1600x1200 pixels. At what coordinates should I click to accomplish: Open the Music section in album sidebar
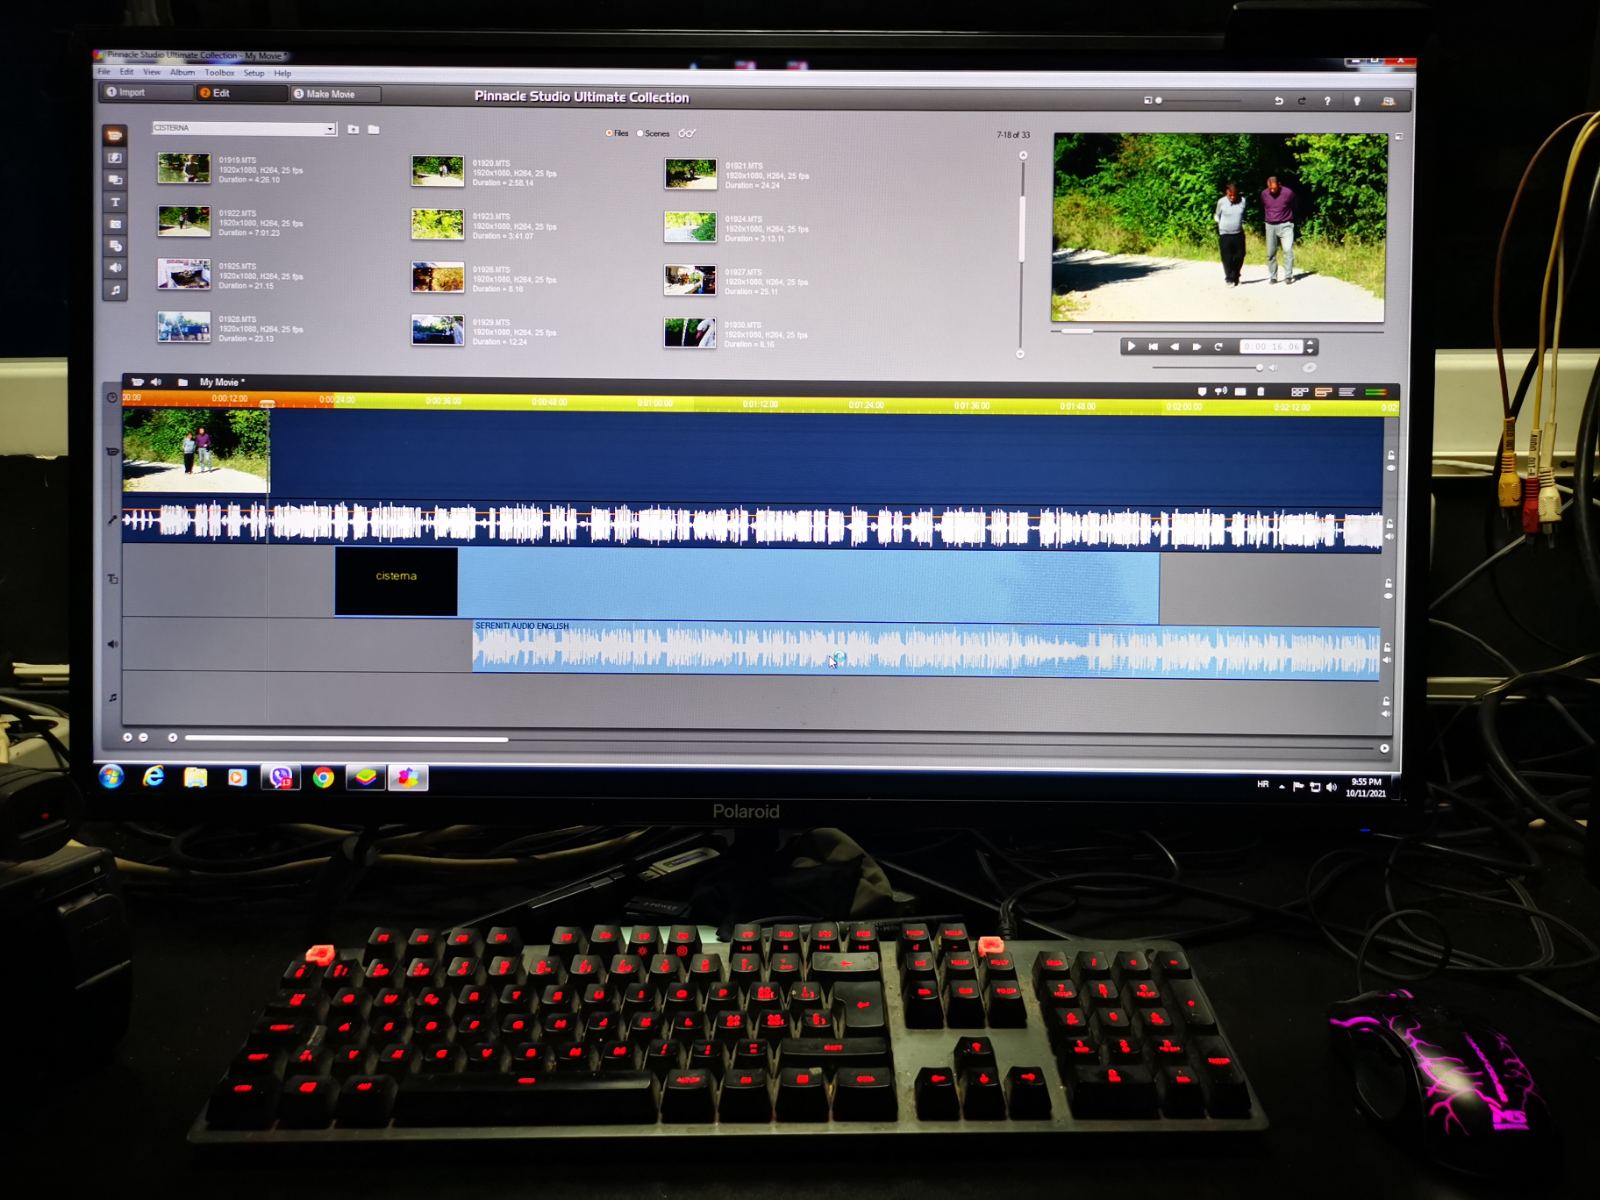pos(115,290)
